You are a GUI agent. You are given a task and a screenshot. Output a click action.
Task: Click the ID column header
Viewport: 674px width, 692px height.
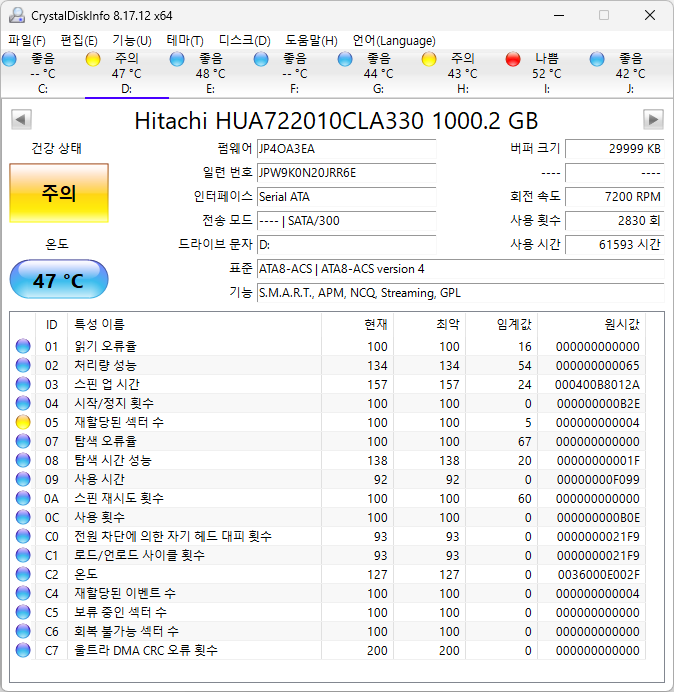[52, 324]
